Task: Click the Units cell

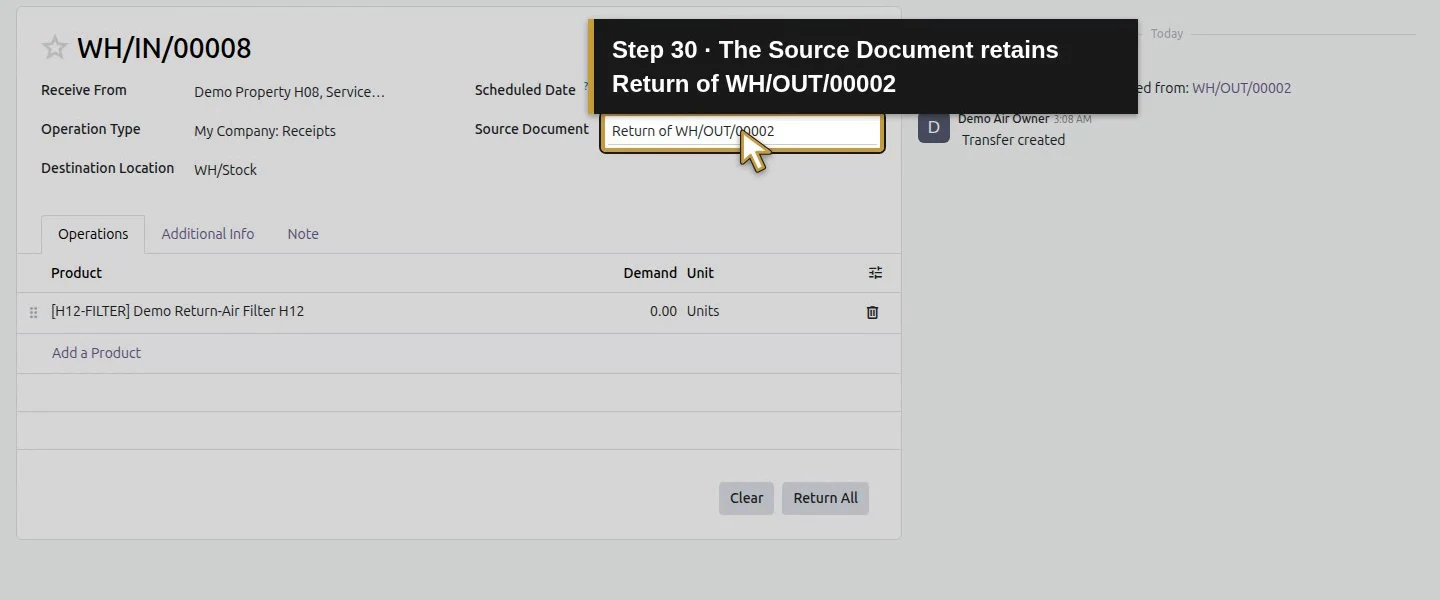Action: (x=703, y=311)
